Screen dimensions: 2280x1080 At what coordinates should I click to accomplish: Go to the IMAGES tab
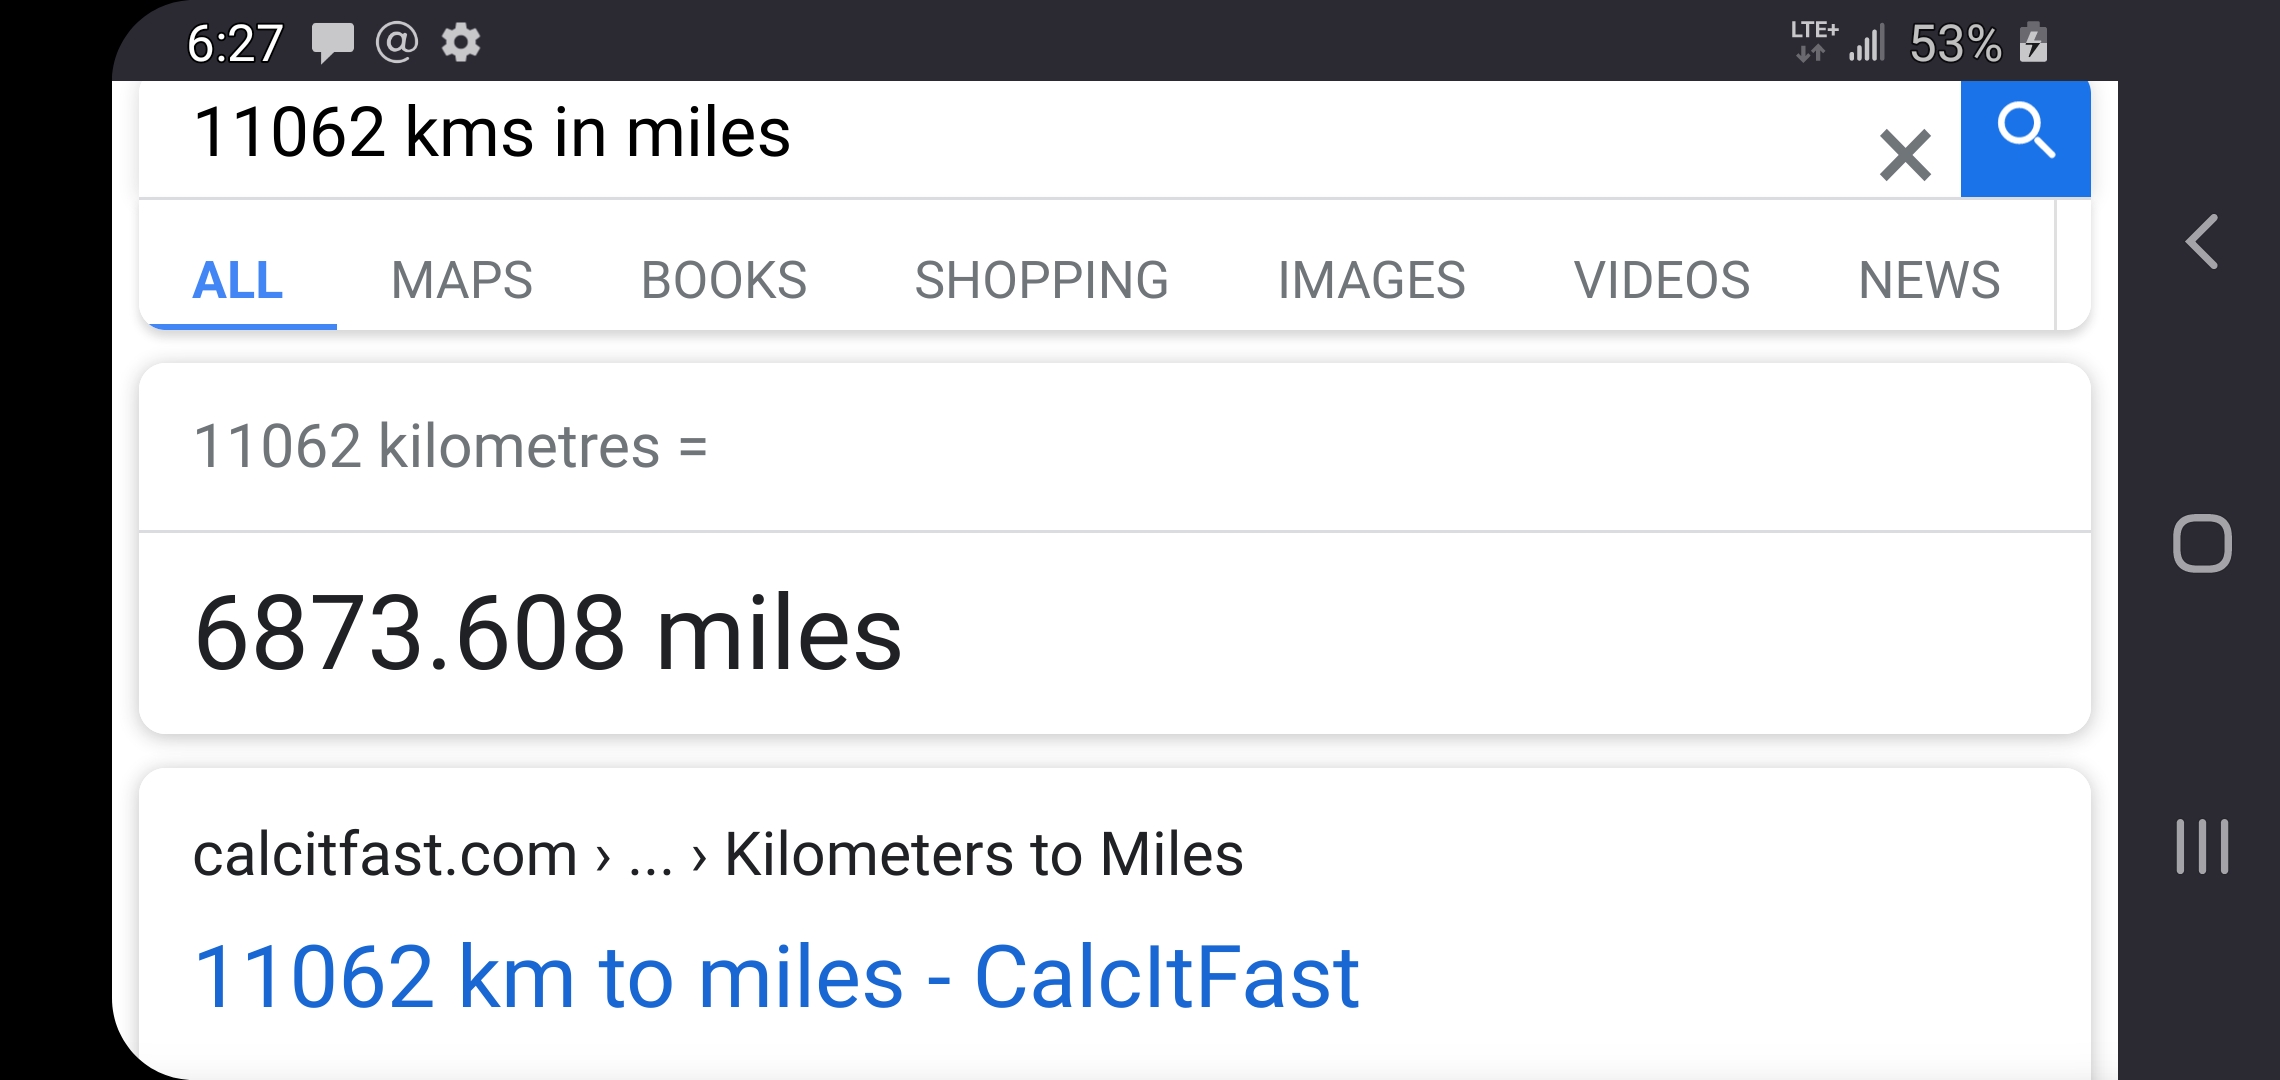click(x=1371, y=280)
